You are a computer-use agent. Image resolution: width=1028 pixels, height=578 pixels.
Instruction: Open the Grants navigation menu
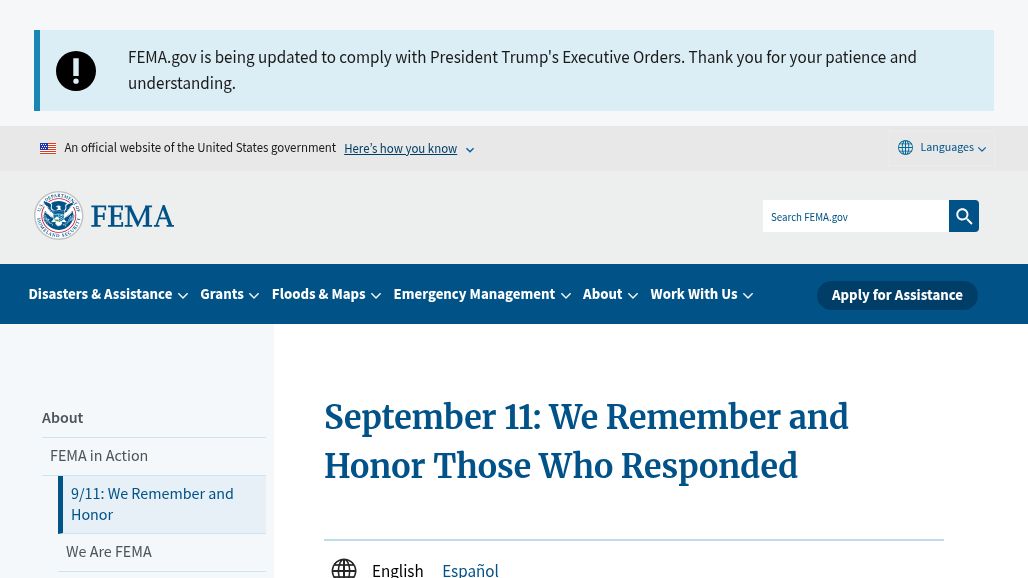coord(229,294)
